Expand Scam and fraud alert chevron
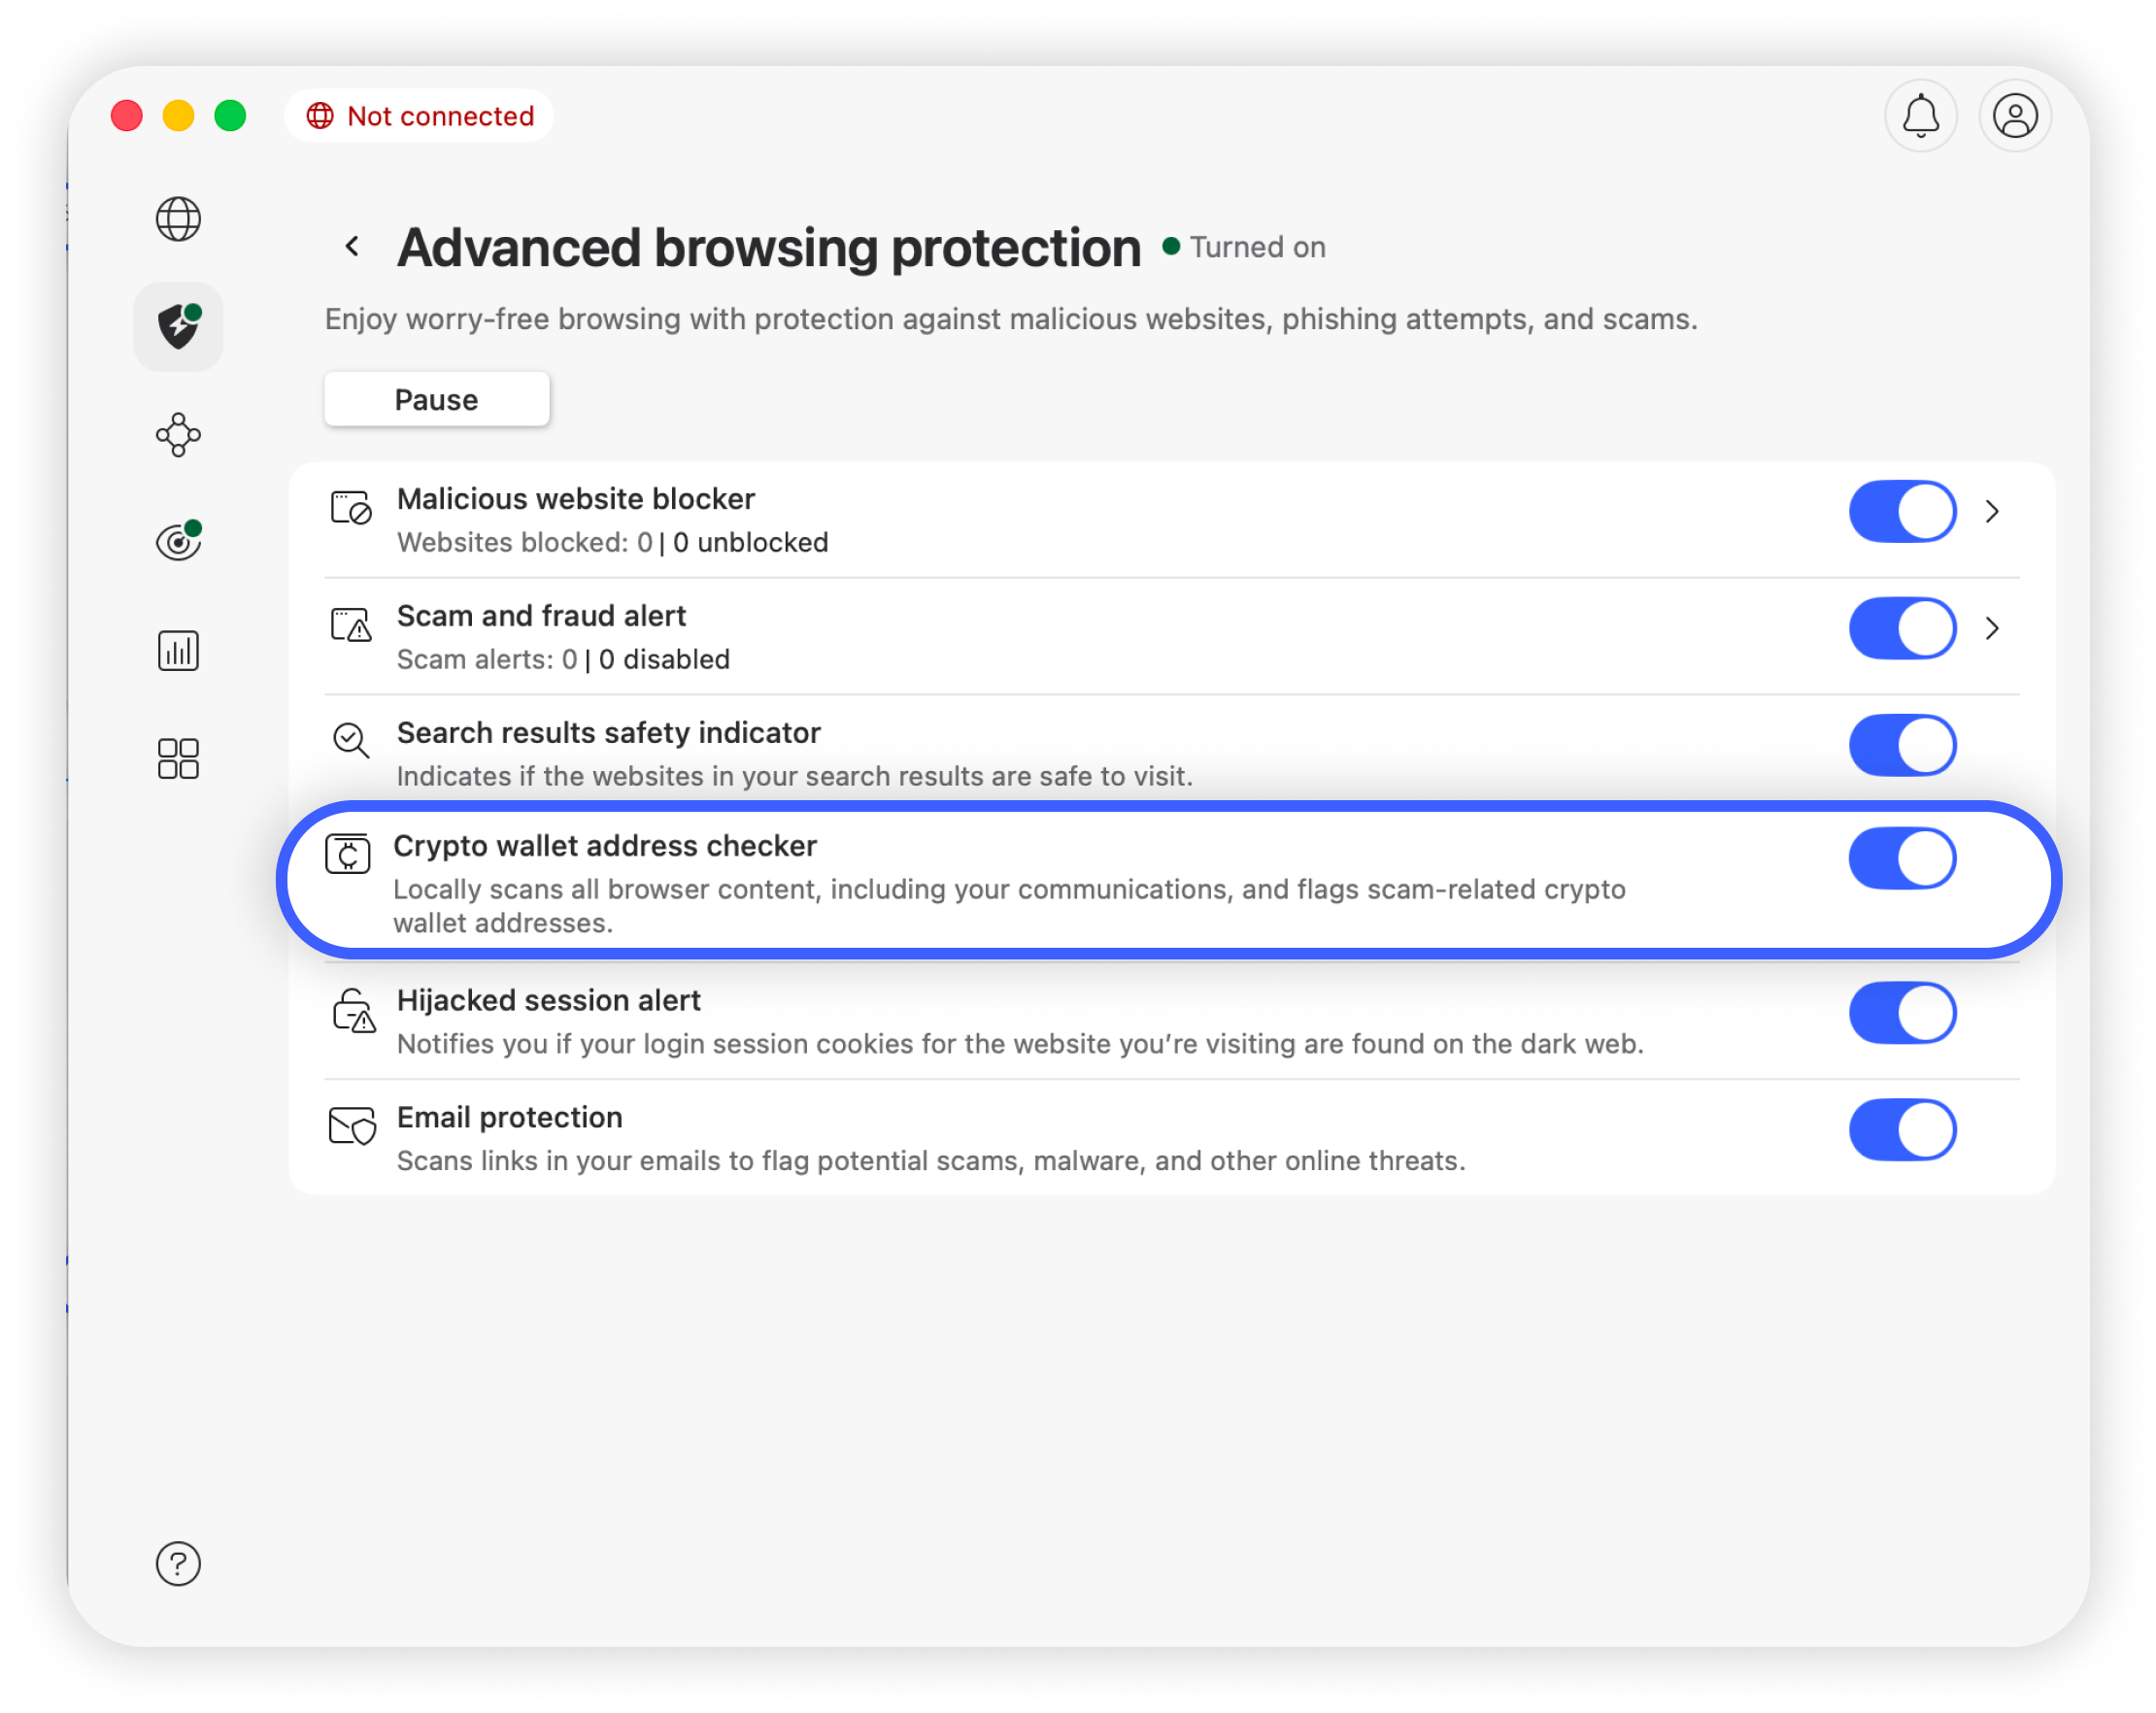Viewport: 2156px width, 1713px height. pyautogui.click(x=1992, y=628)
